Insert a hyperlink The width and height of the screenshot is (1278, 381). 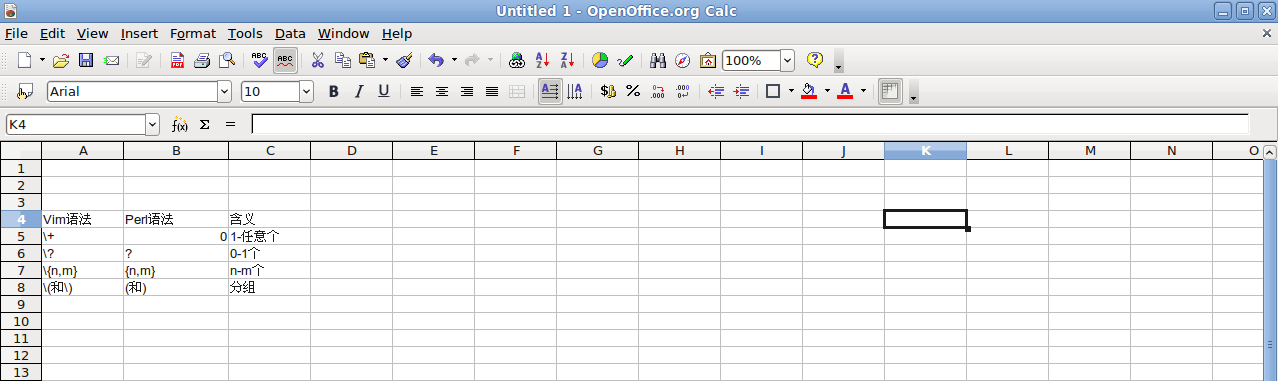(x=517, y=60)
